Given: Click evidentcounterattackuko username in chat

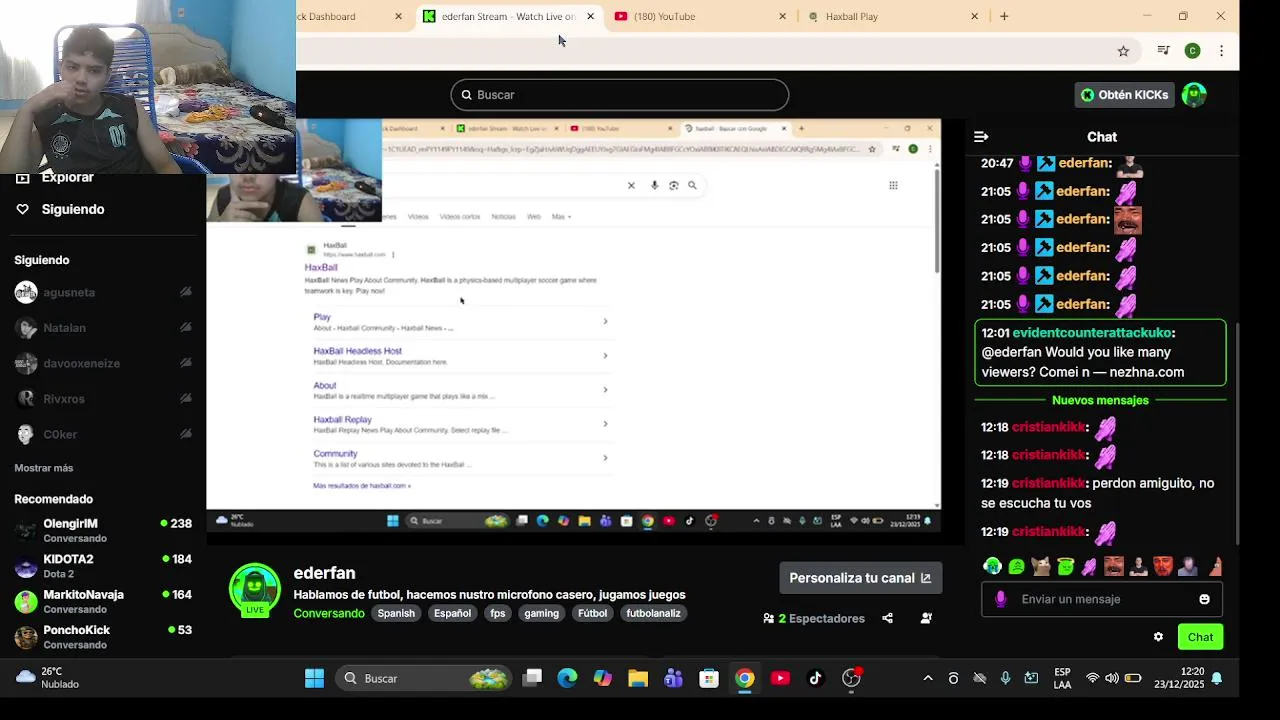Looking at the screenshot, I should coord(1092,333).
